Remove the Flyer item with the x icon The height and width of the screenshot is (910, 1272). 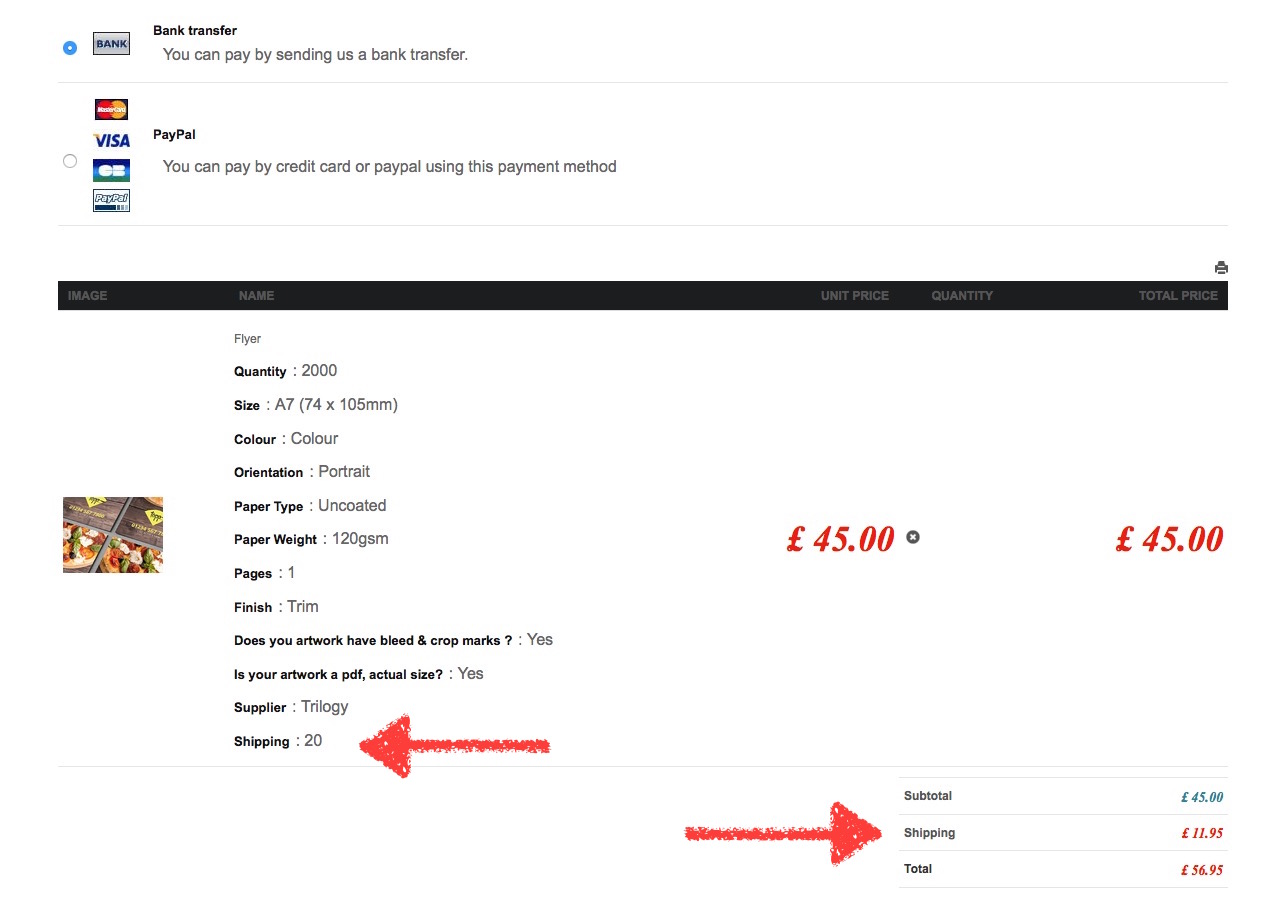click(912, 537)
